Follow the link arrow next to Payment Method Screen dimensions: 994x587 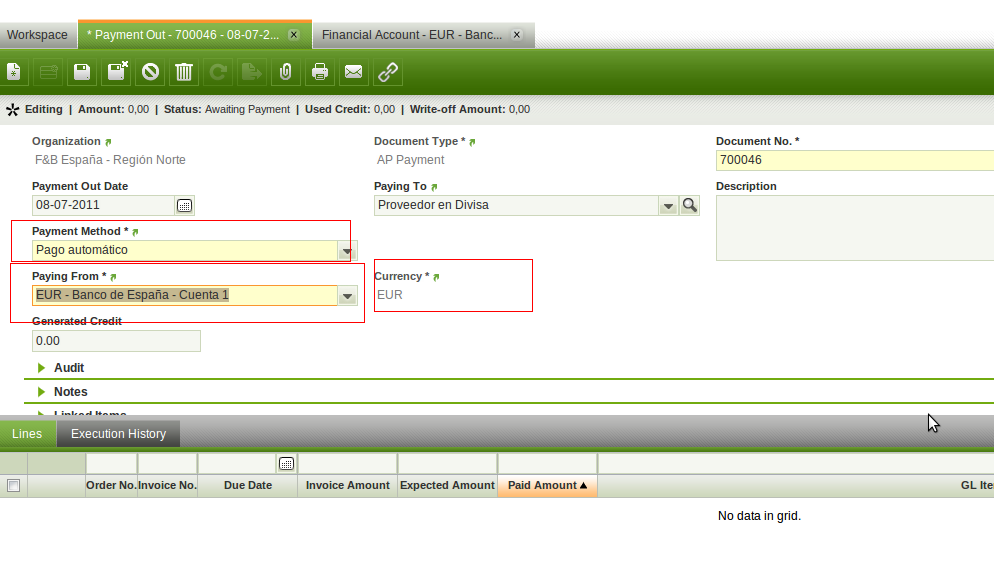coord(134,232)
